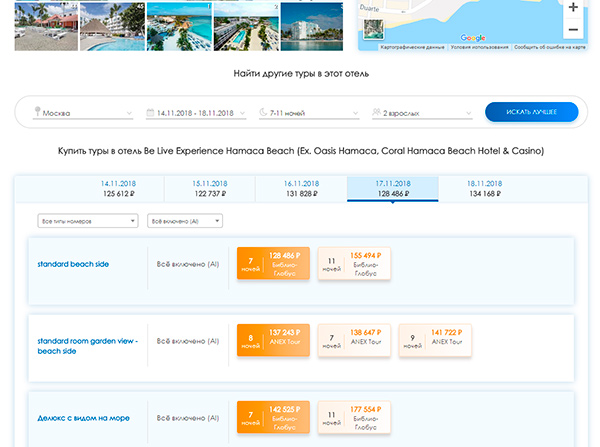Image resolution: width=600 pixels, height=447 pixels.
Task: Click the calendar icon in date field
Action: pos(150,112)
